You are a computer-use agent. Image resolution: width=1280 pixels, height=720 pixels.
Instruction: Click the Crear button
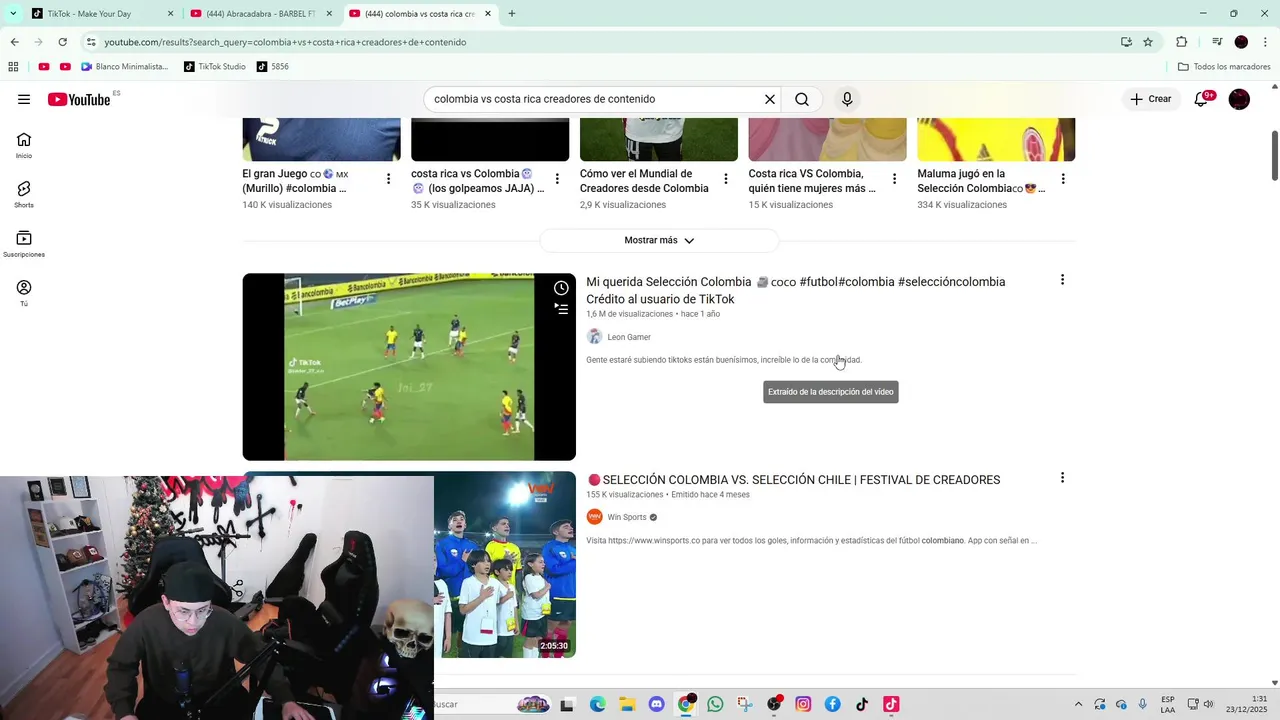click(1150, 99)
